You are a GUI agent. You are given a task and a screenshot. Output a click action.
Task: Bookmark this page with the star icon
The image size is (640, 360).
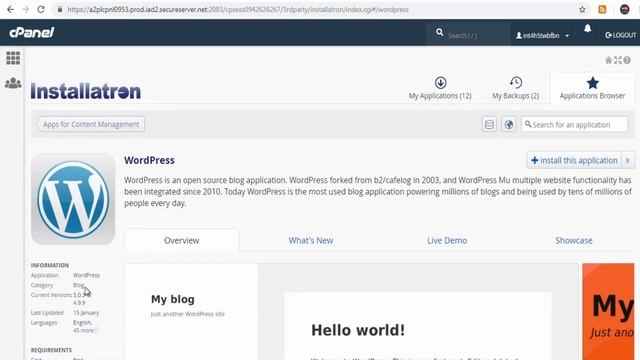click(582, 9)
